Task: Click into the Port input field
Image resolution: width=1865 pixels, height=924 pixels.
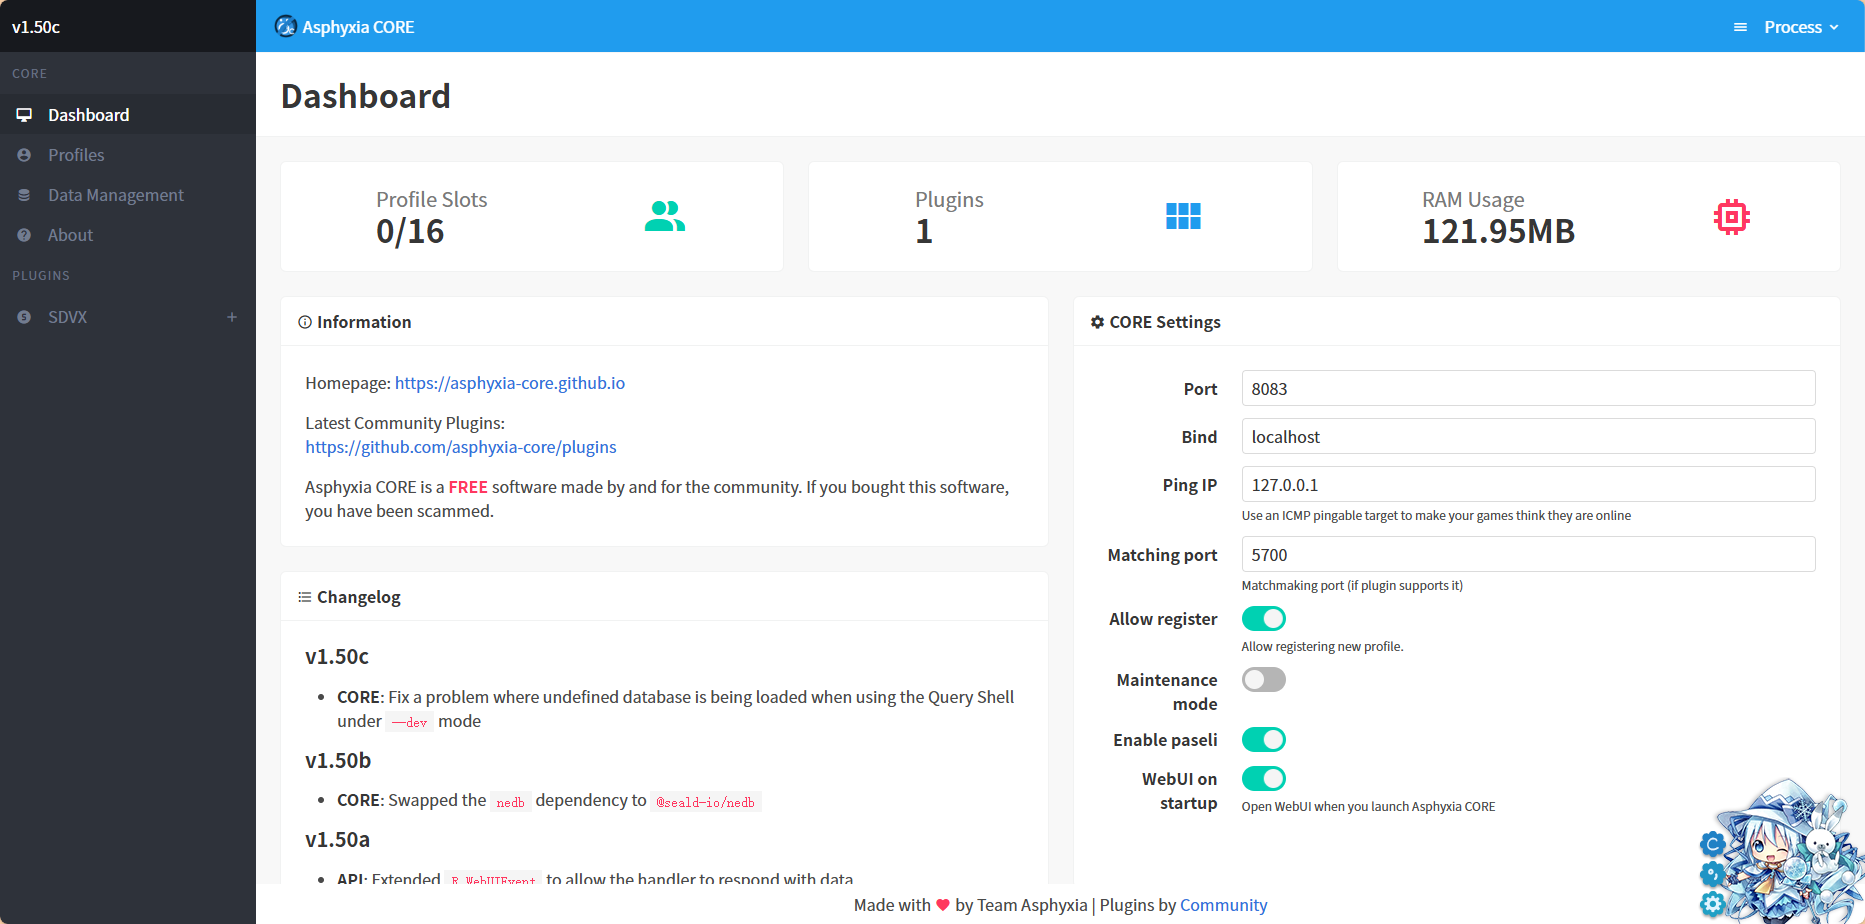Action: click(x=1527, y=389)
